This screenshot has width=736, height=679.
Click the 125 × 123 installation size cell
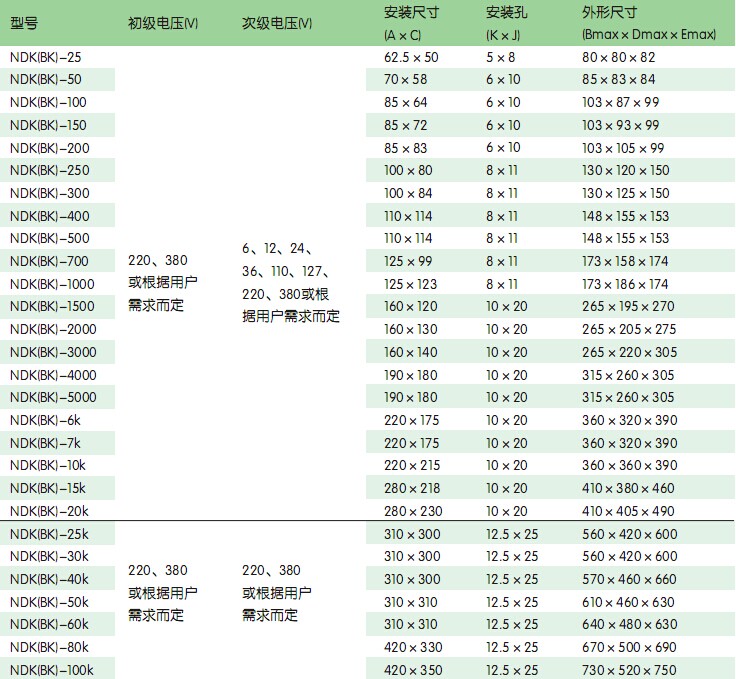coord(411,284)
